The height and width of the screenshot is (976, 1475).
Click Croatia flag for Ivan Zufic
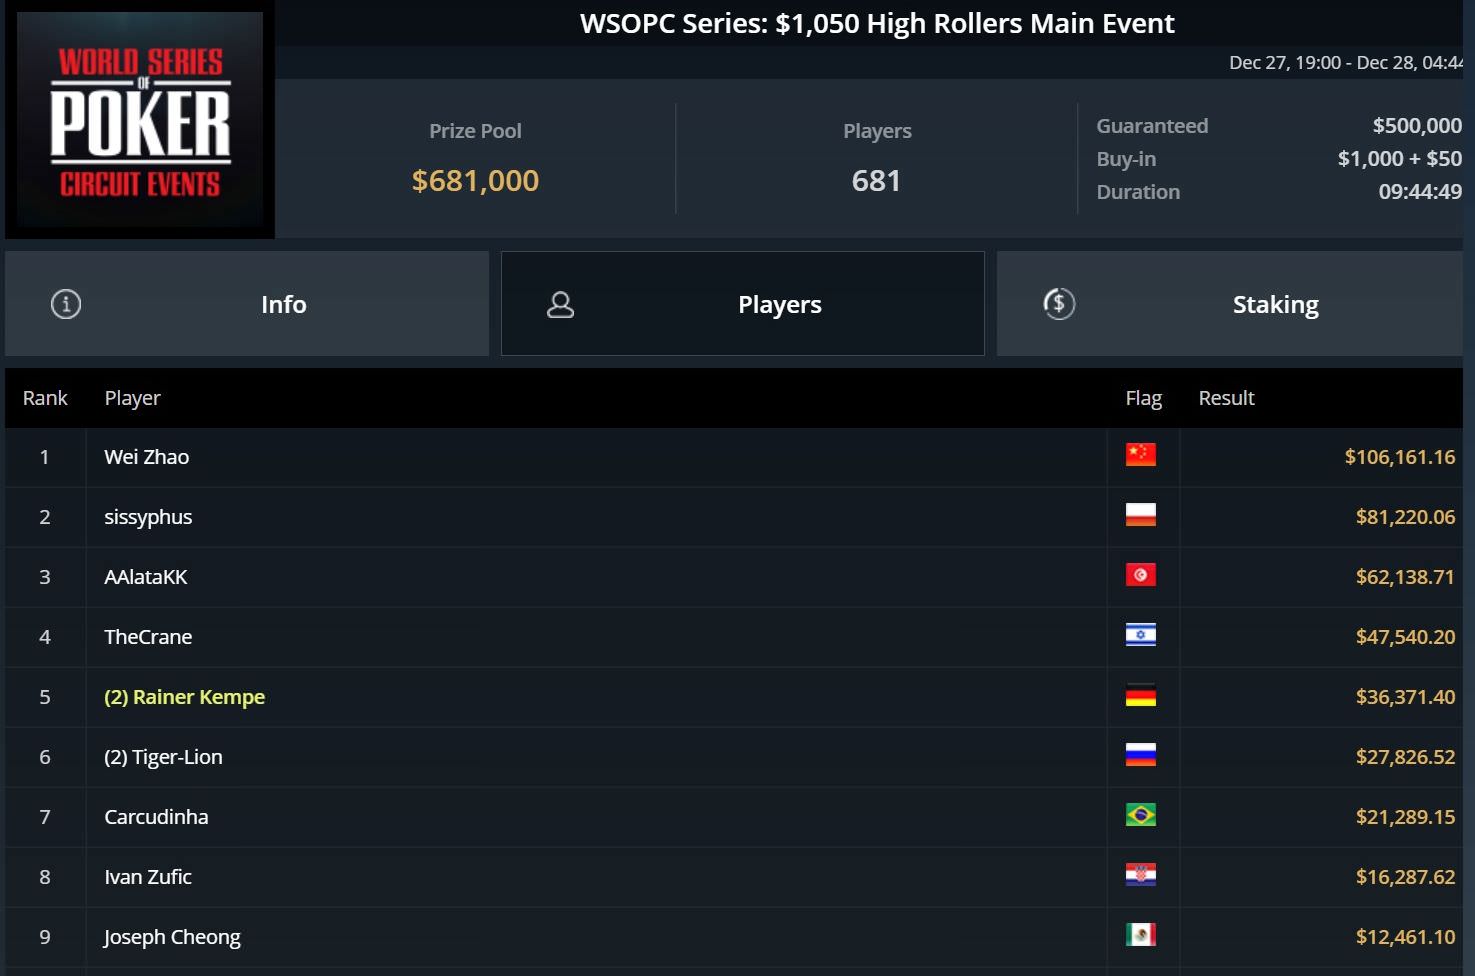click(x=1140, y=875)
